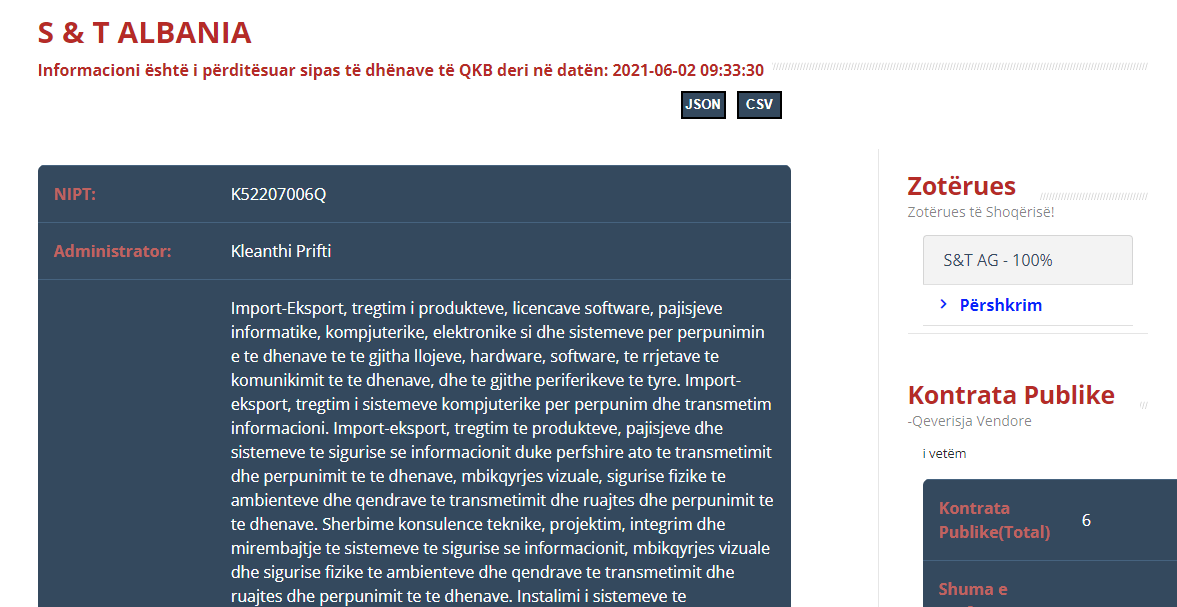Viewport: 1177px width, 607px height.
Task: Click the Administrator label
Action: tap(113, 251)
